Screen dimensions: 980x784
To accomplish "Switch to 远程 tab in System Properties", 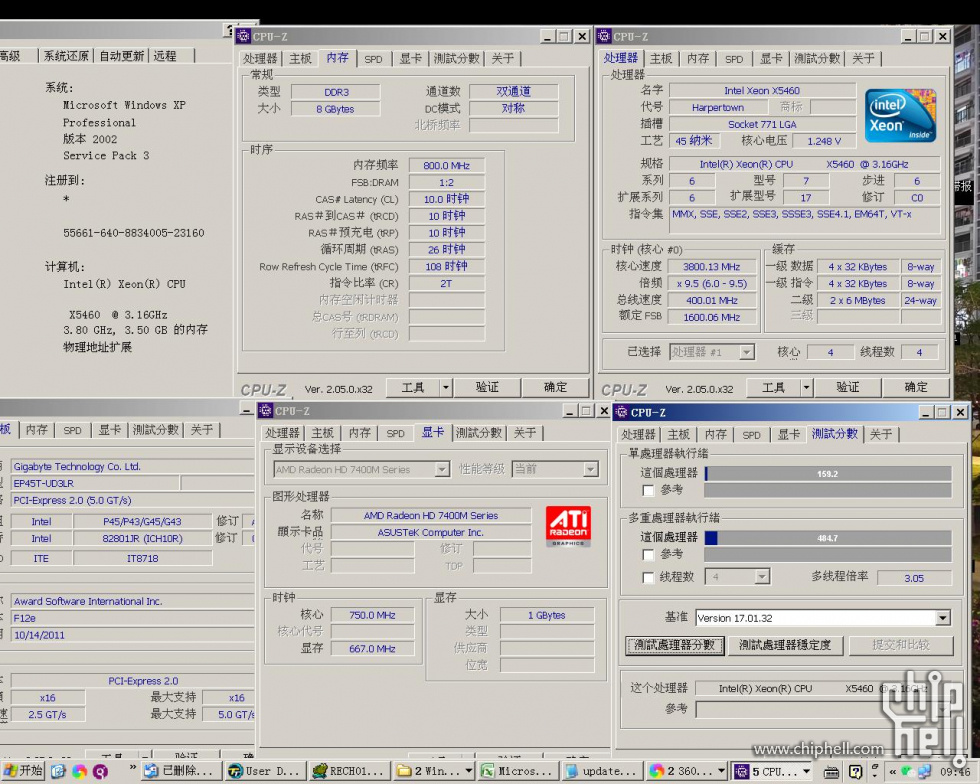I will 165,56.
